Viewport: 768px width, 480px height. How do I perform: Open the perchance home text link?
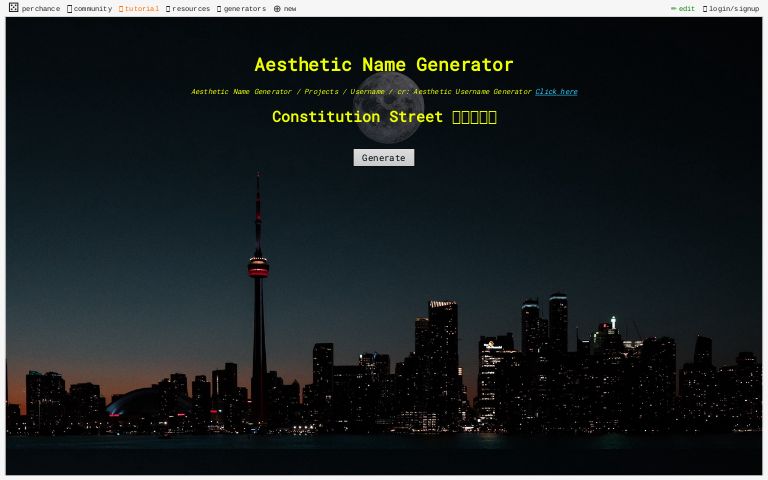click(41, 9)
